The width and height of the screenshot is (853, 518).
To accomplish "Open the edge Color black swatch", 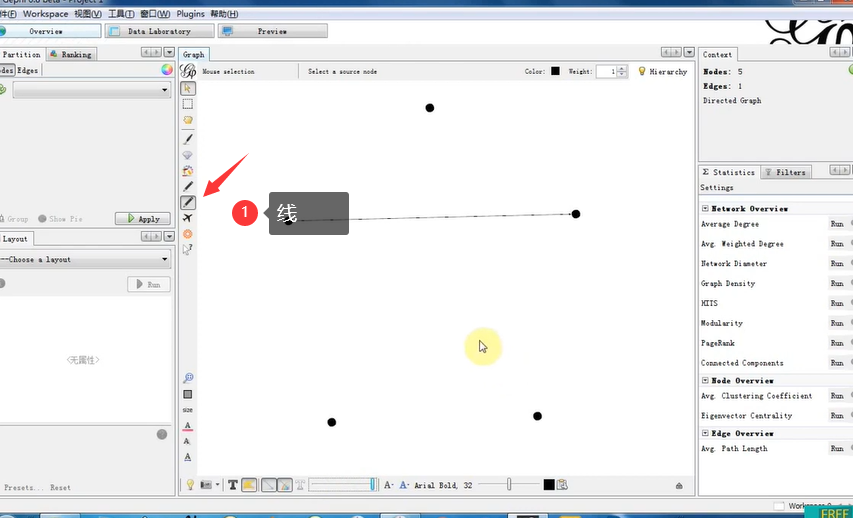I will coord(555,71).
